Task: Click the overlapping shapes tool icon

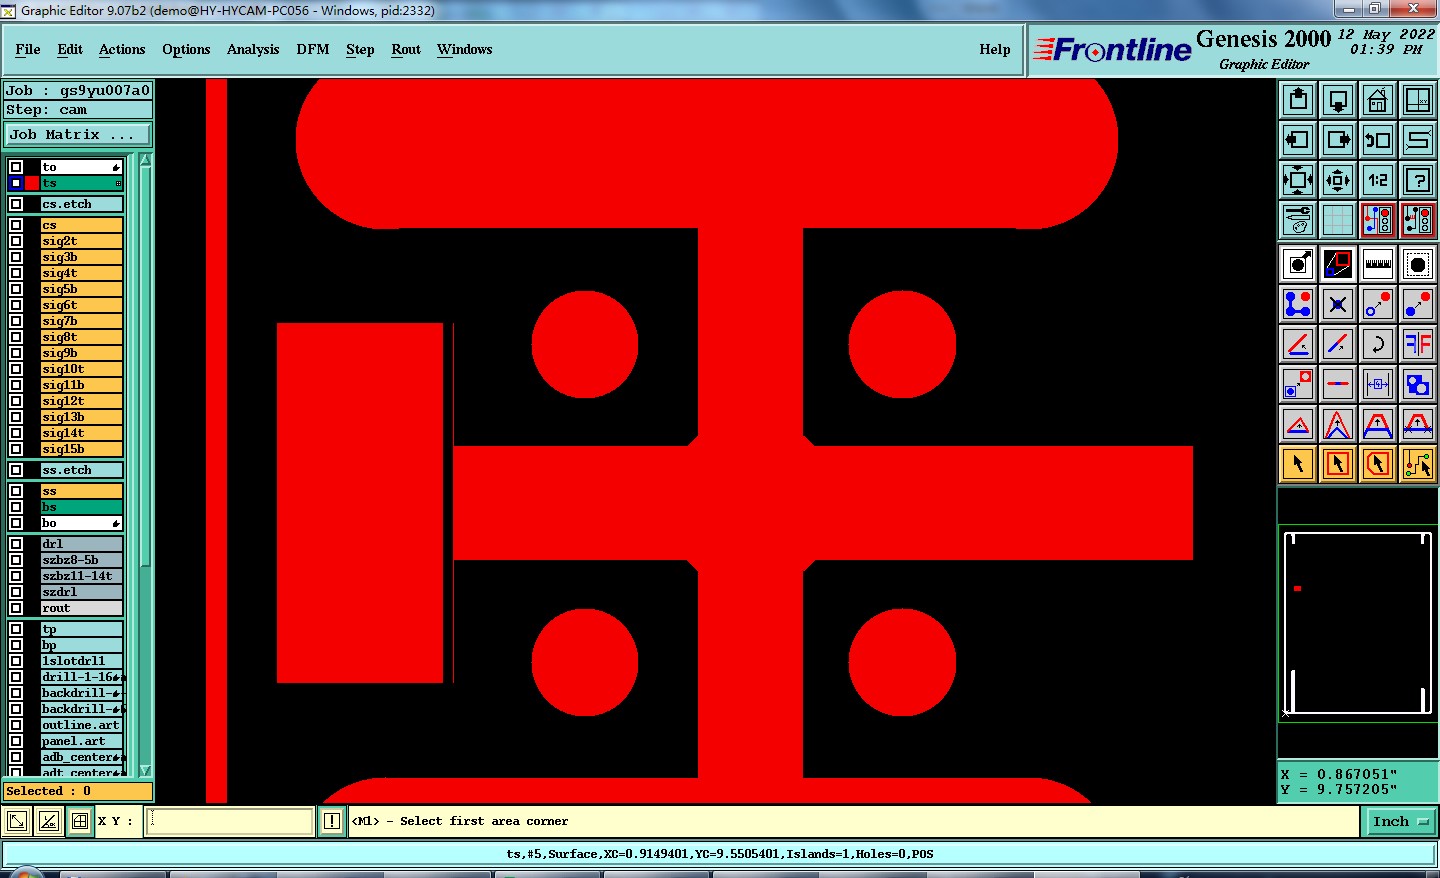Action: (1418, 384)
